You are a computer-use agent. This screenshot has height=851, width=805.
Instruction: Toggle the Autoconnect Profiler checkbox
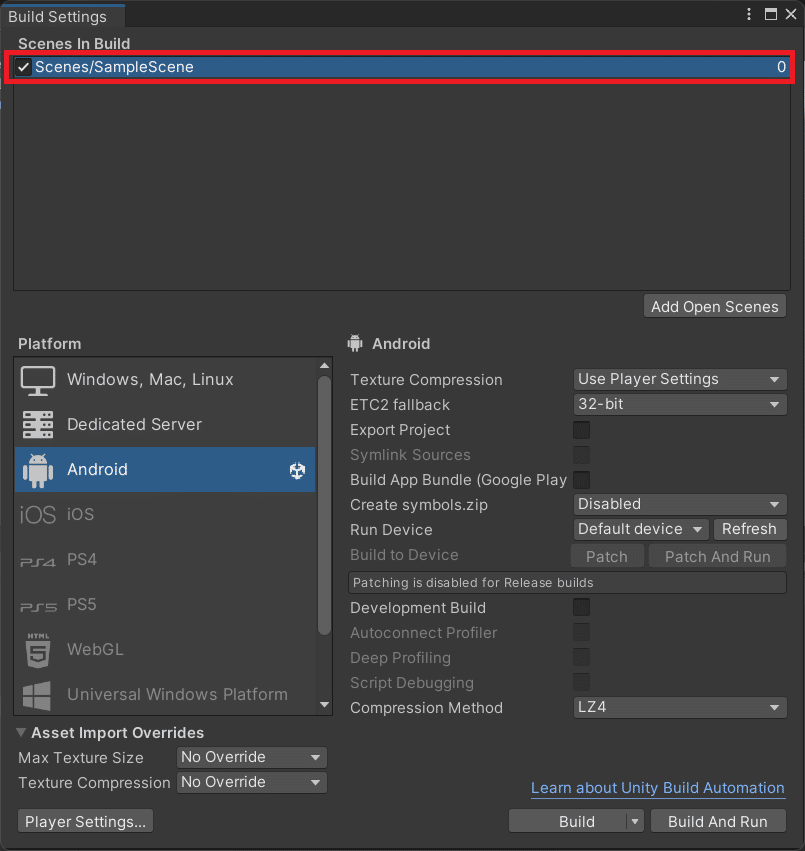tap(581, 632)
